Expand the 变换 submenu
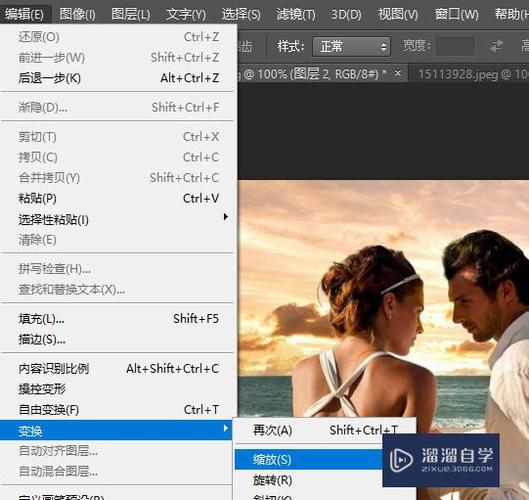The width and height of the screenshot is (529, 500). pyautogui.click(x=116, y=430)
